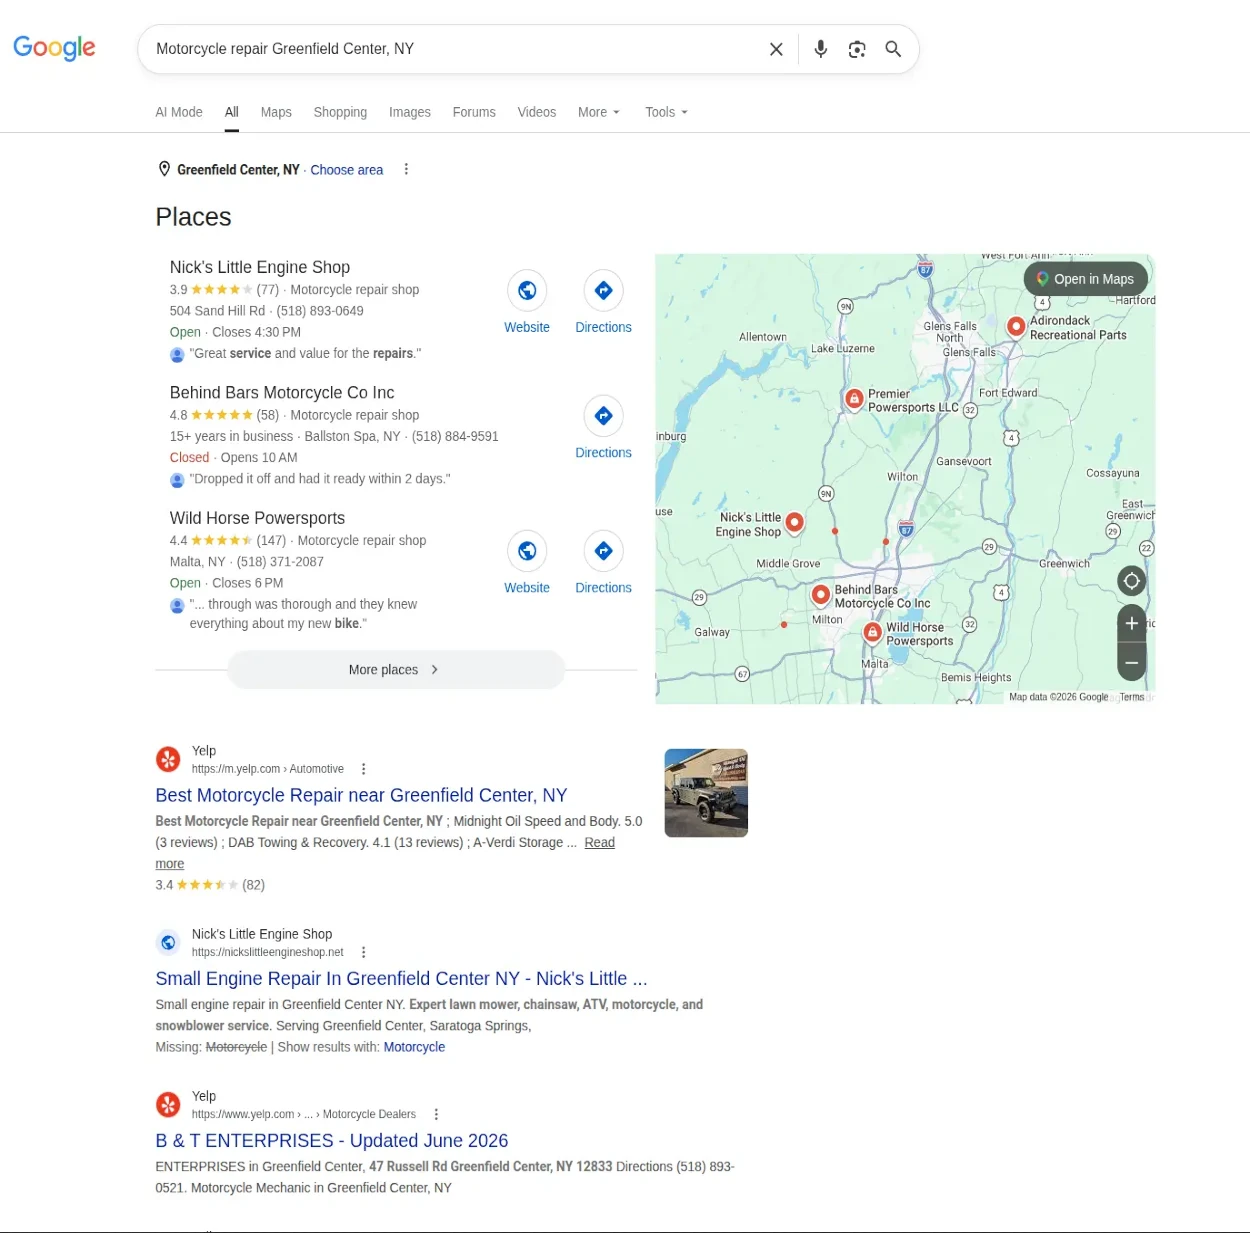Zoom out on the map

pyautogui.click(x=1131, y=662)
